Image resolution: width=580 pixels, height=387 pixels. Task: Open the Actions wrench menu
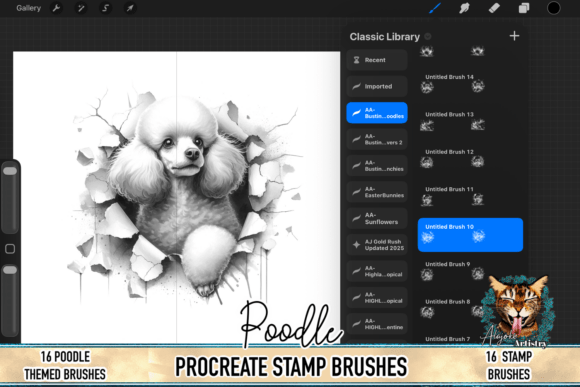point(56,8)
